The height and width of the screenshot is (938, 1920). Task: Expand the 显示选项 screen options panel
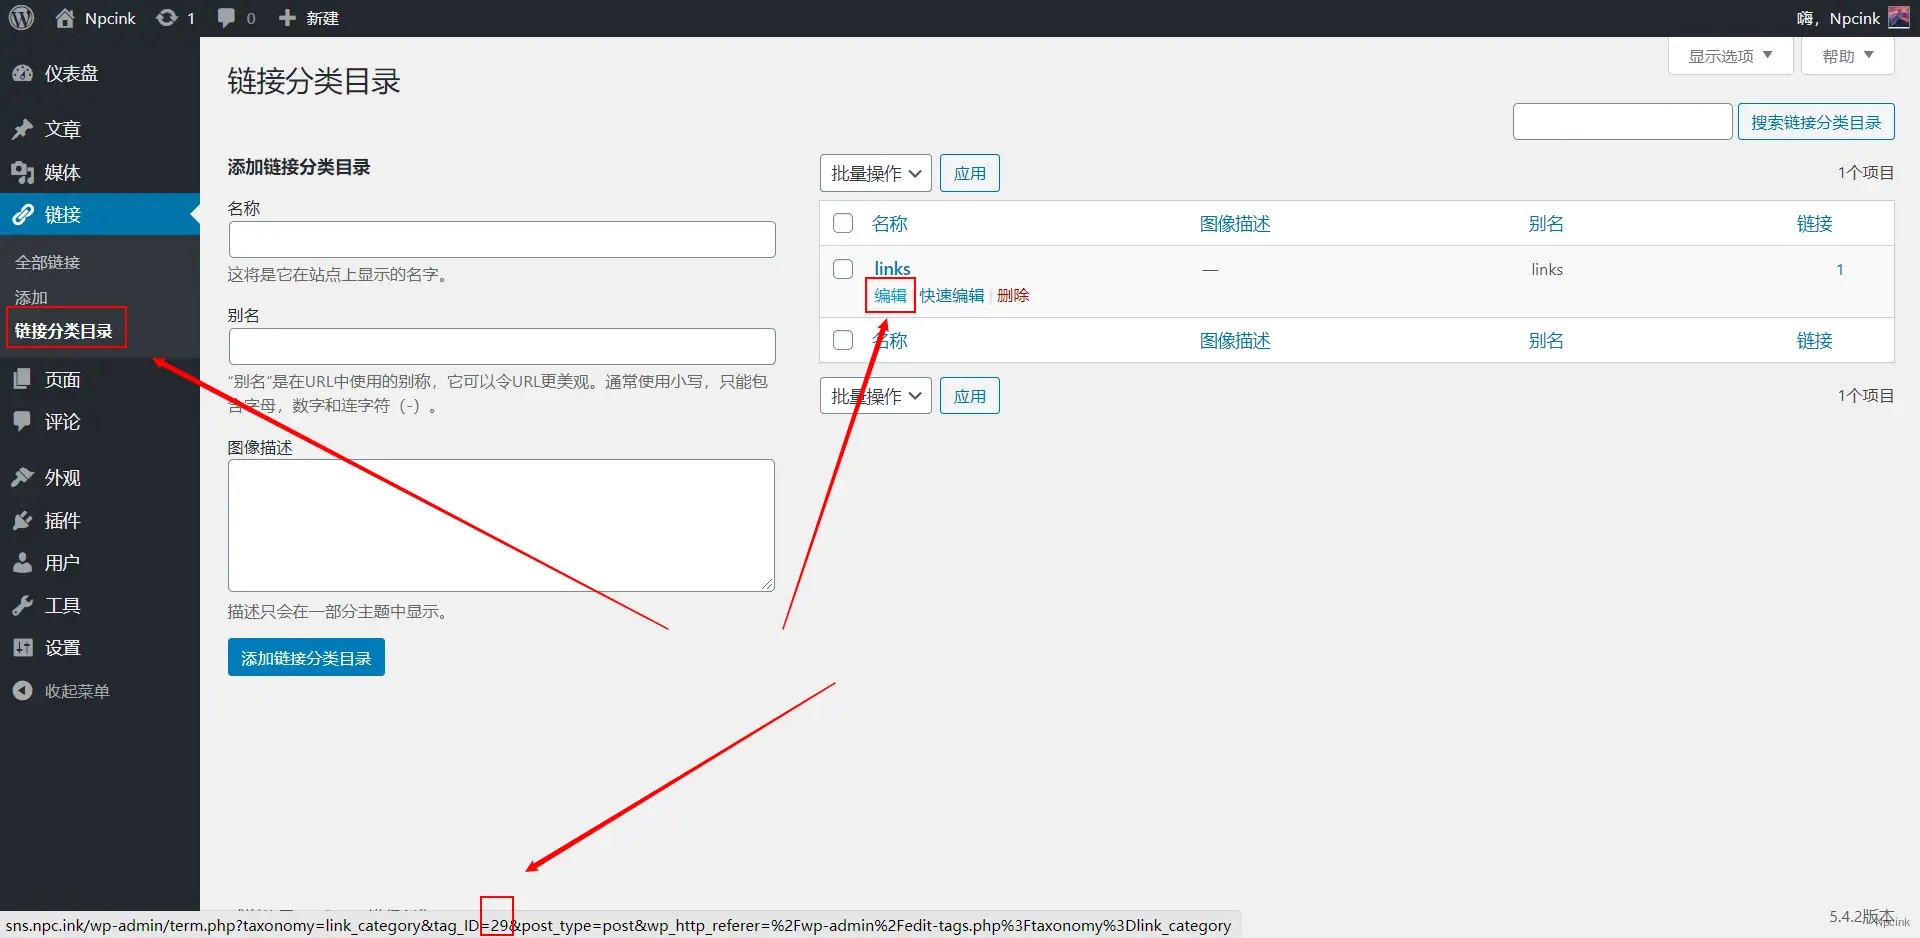coord(1729,56)
